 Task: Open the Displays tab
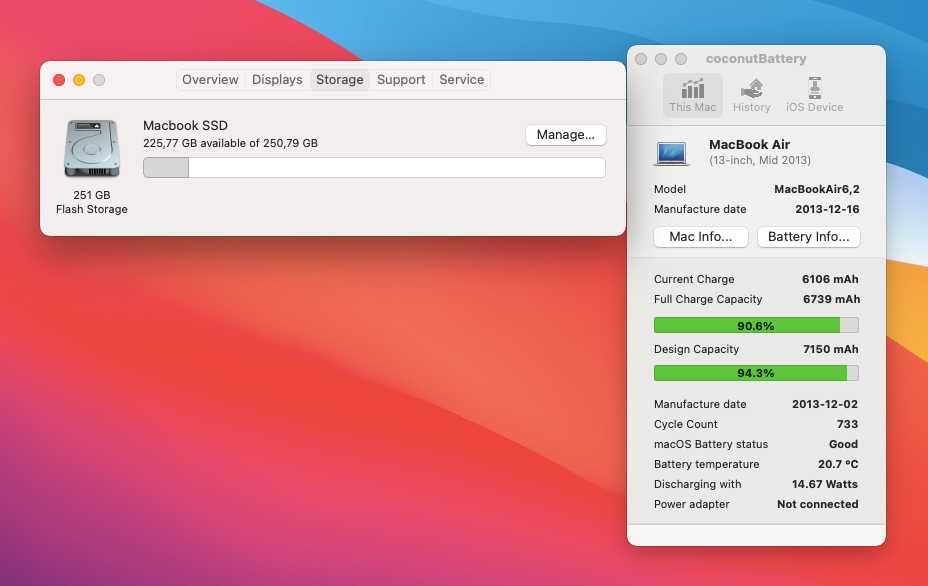[x=277, y=80]
